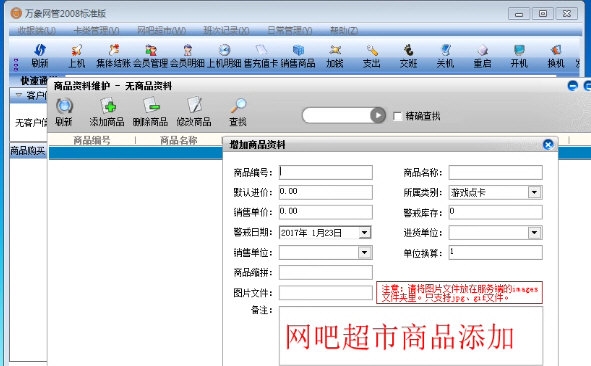Open the 所属类别 dropdown
The width and height of the screenshot is (591, 366).
pos(534,193)
